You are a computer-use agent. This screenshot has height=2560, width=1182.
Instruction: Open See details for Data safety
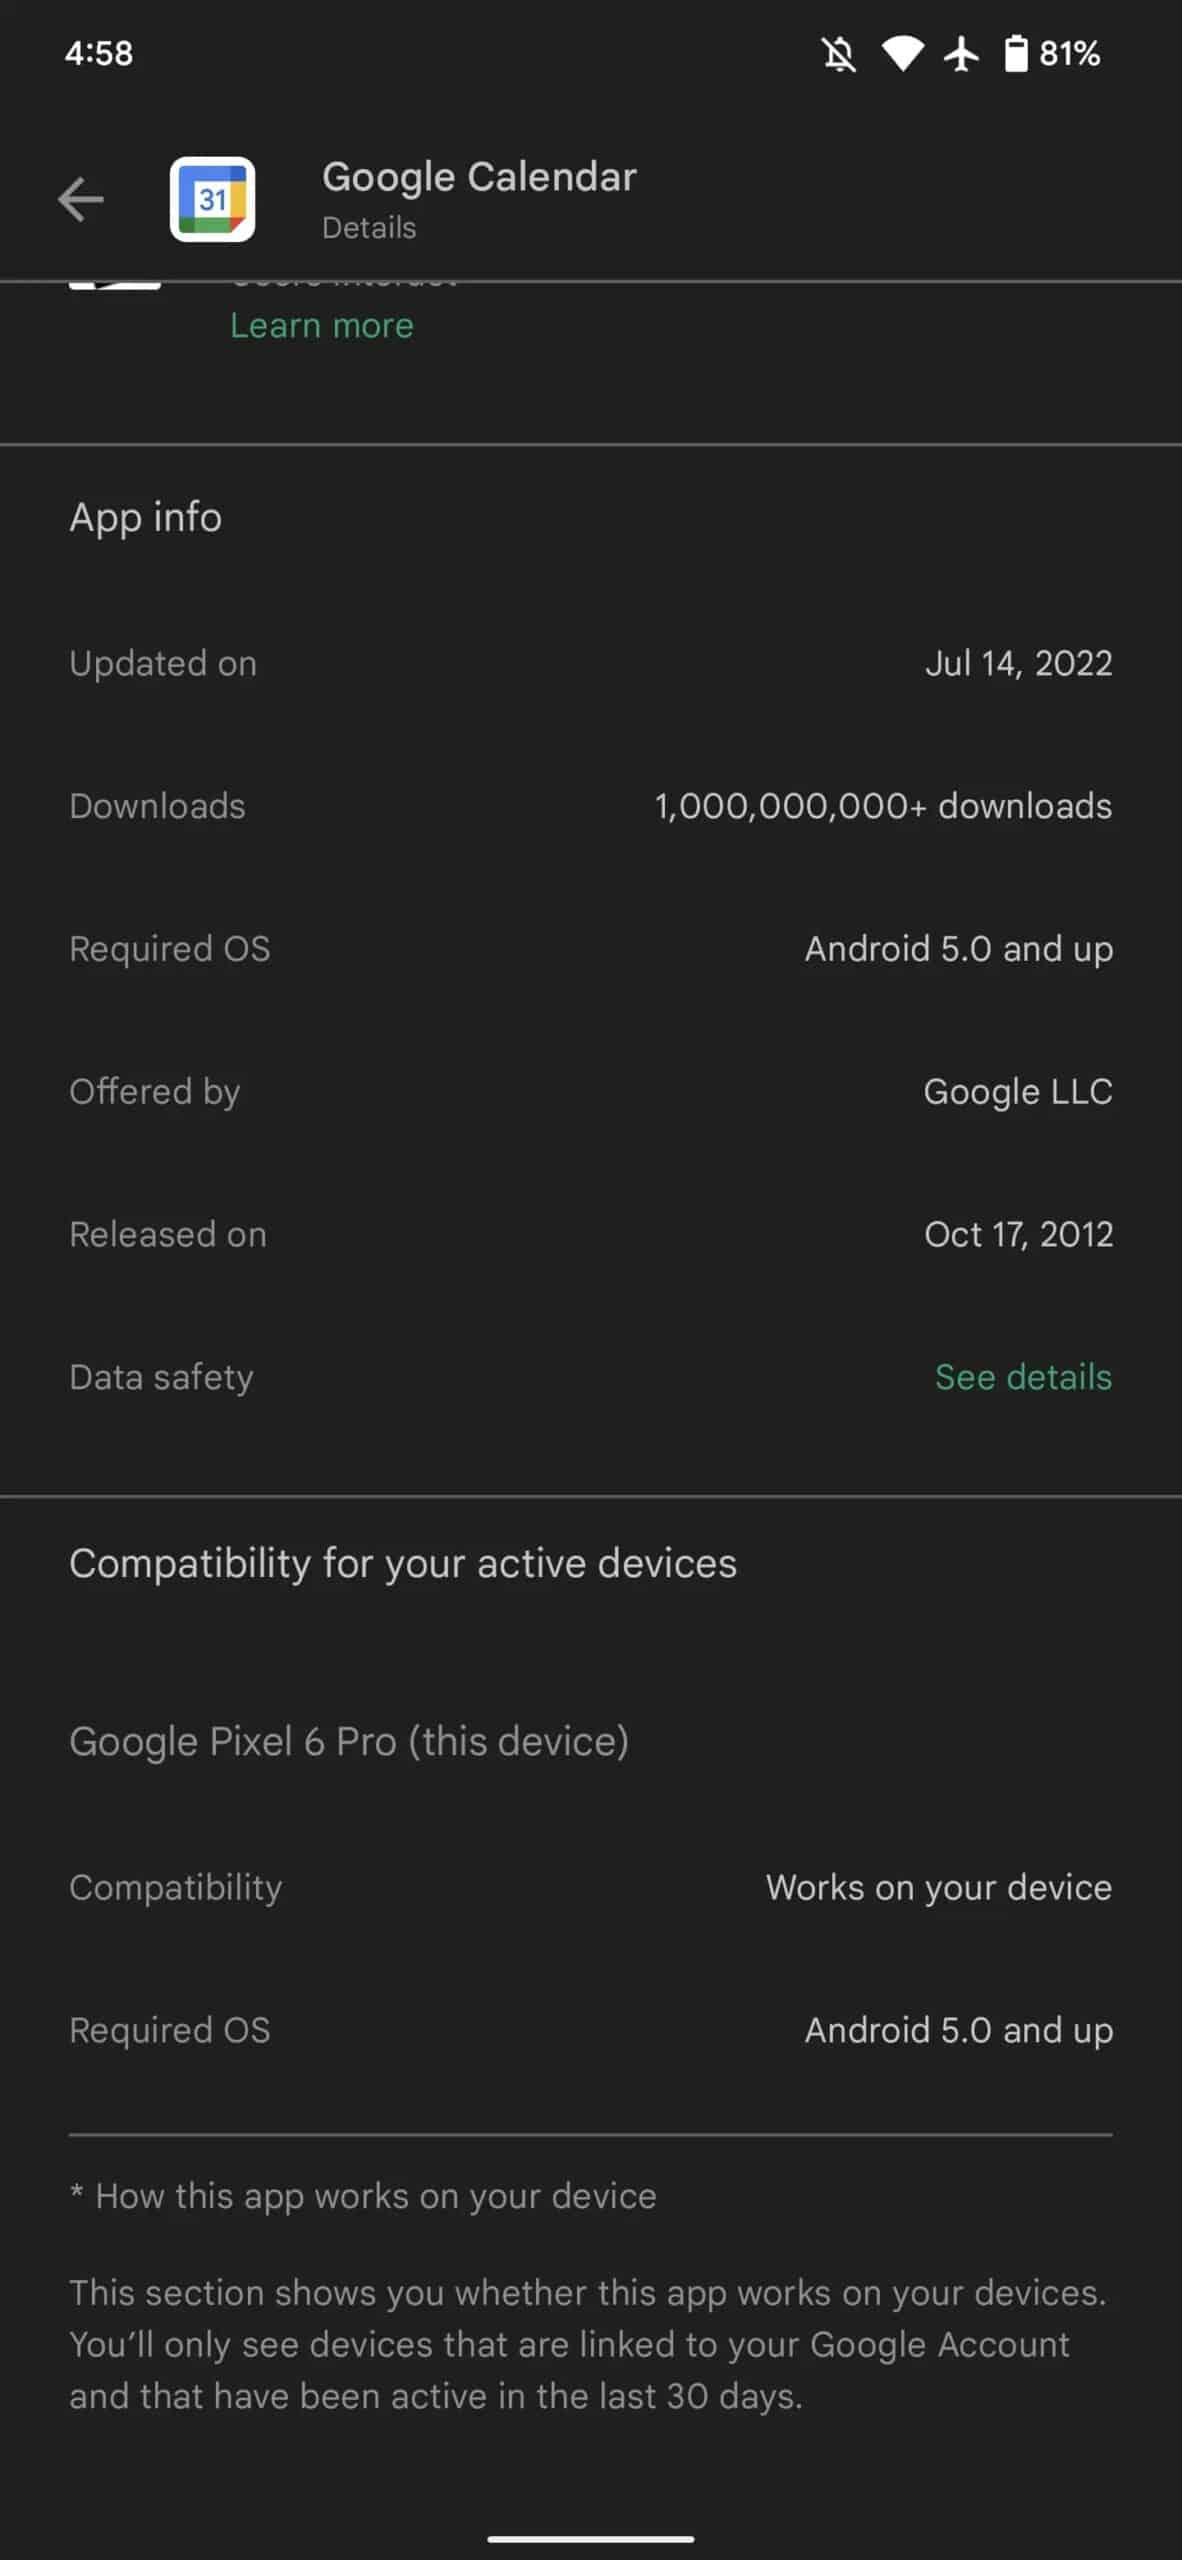(1023, 1377)
